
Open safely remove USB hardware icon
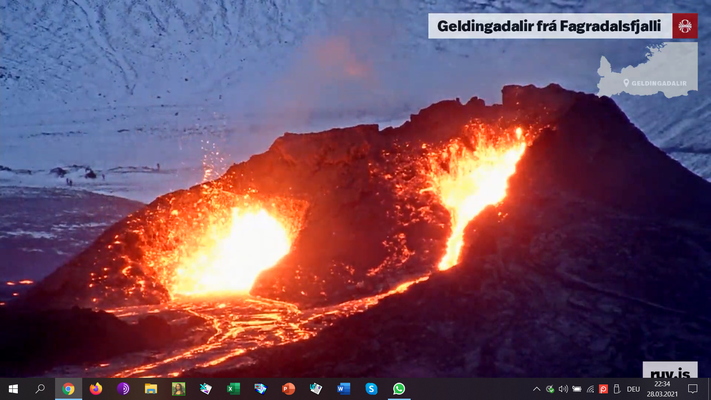click(x=616, y=389)
